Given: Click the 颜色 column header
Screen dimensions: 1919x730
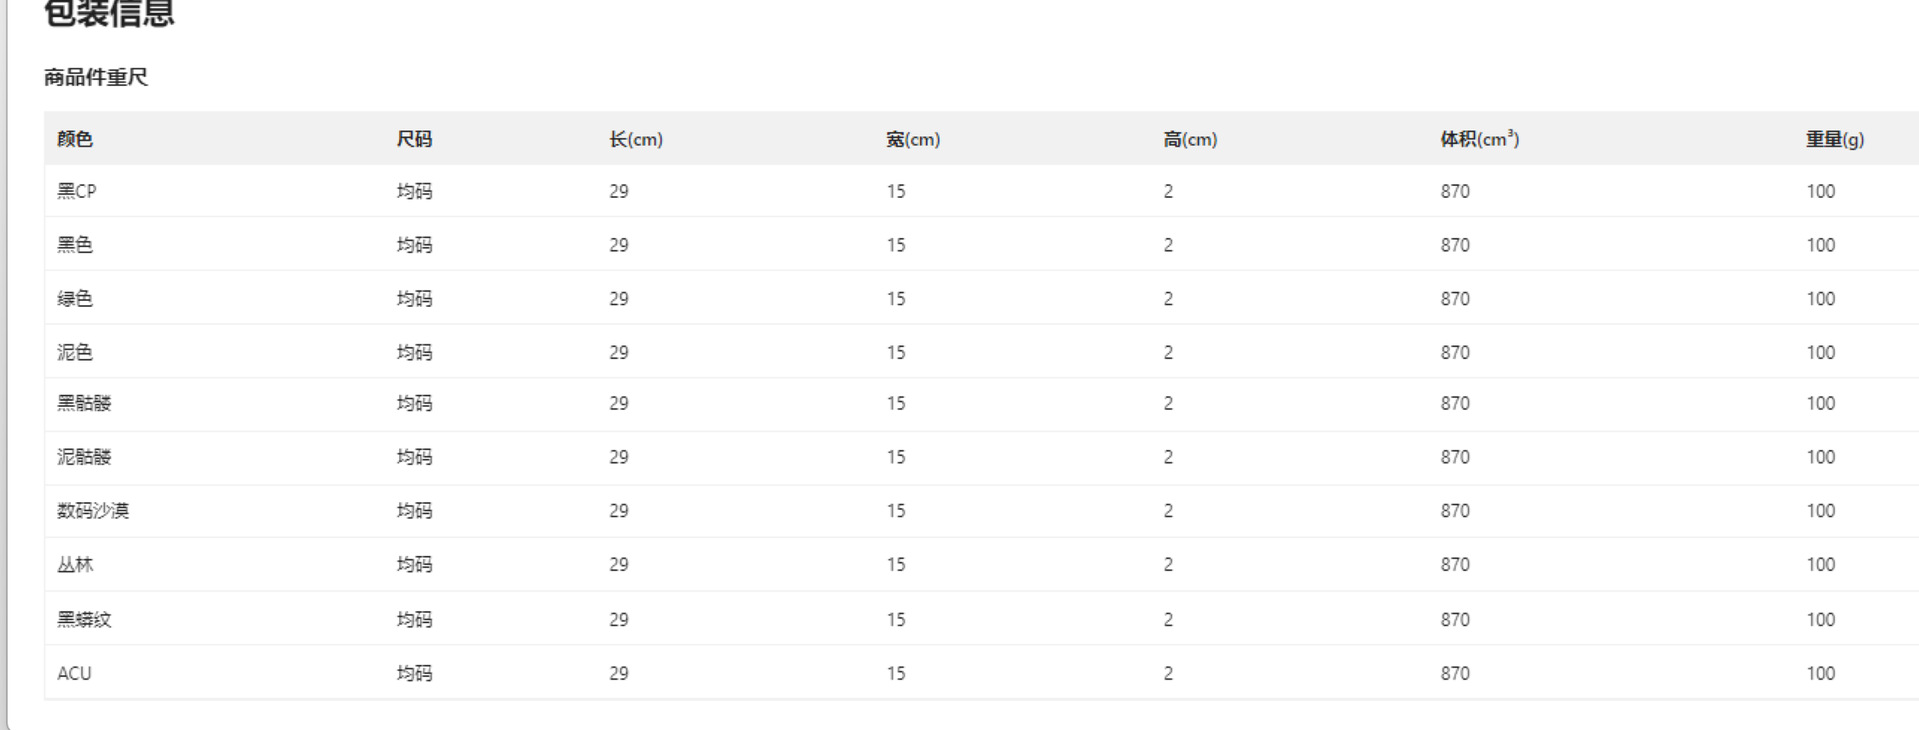Looking at the screenshot, I should pyautogui.click(x=75, y=139).
